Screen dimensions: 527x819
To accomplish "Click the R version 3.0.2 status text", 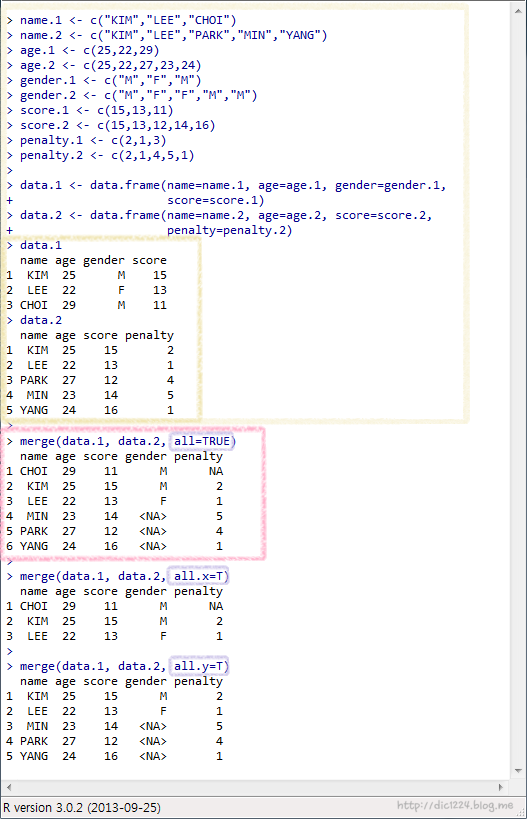I will [x=82, y=808].
